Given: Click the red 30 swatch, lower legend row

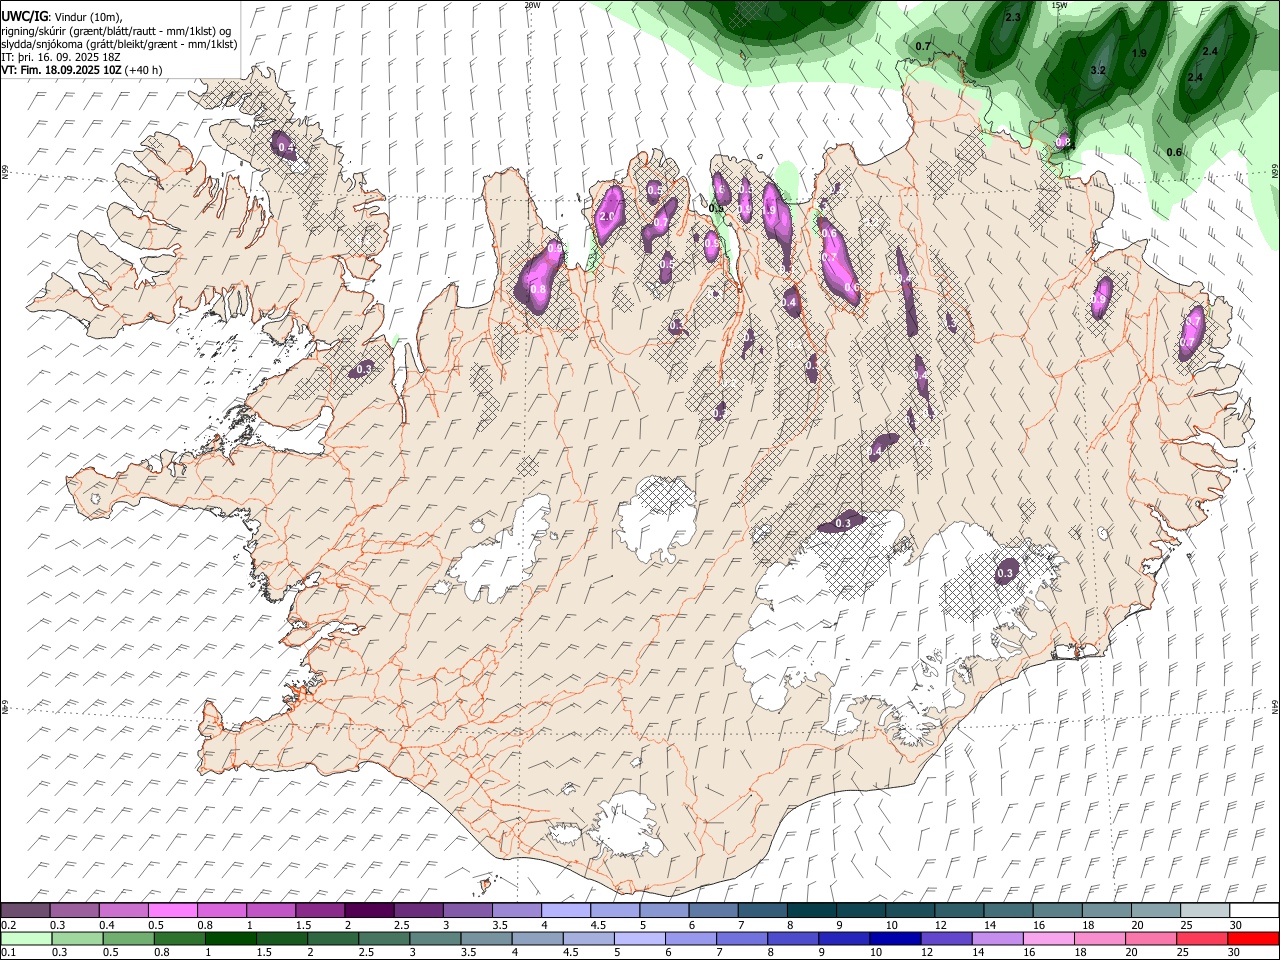Looking at the screenshot, I should click(1252, 938).
